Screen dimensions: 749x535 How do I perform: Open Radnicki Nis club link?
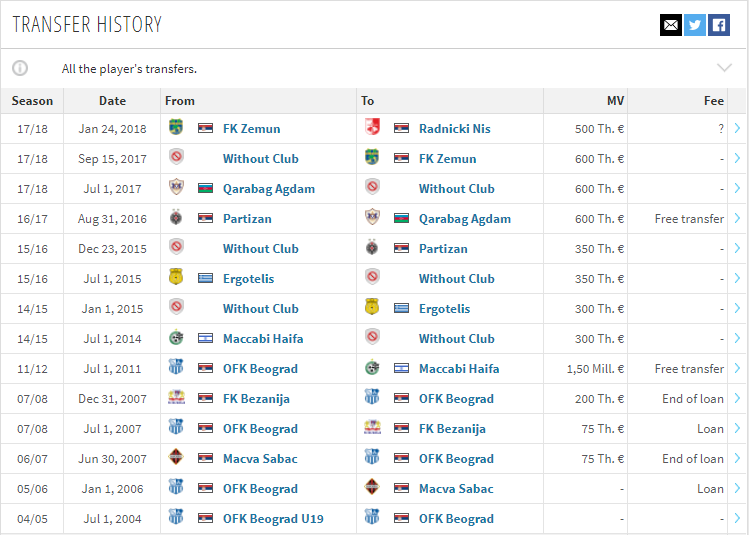[454, 128]
